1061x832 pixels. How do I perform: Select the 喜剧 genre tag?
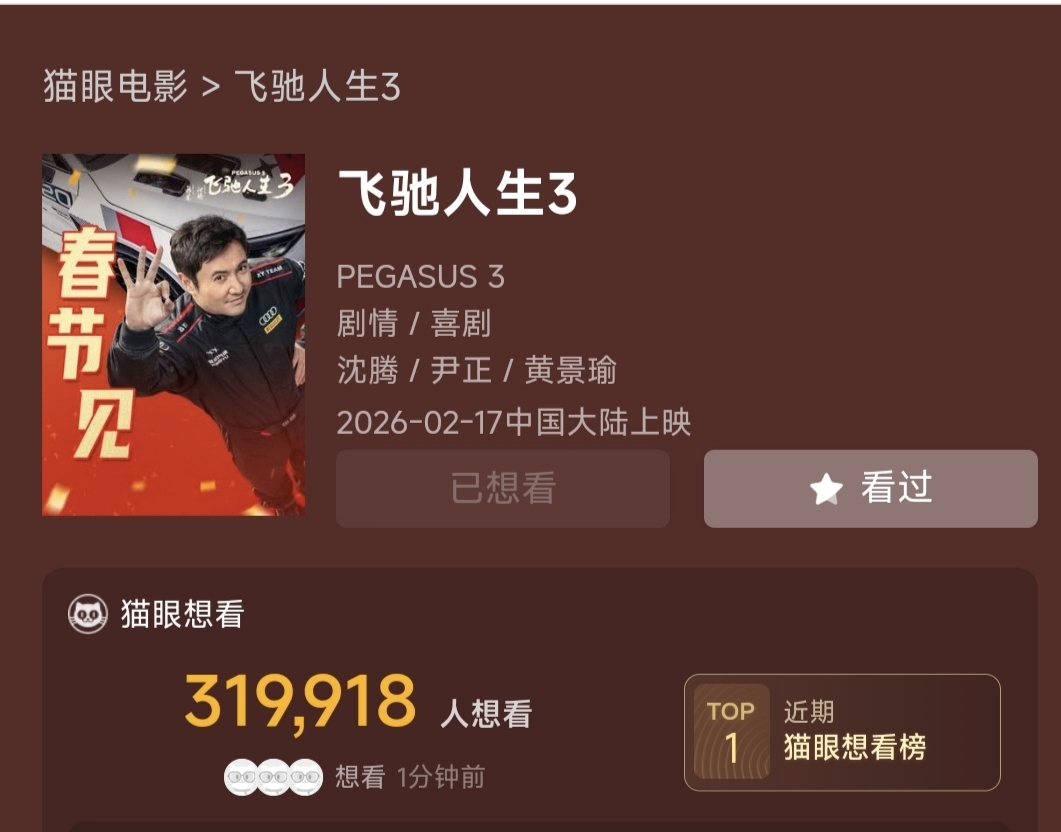(461, 323)
